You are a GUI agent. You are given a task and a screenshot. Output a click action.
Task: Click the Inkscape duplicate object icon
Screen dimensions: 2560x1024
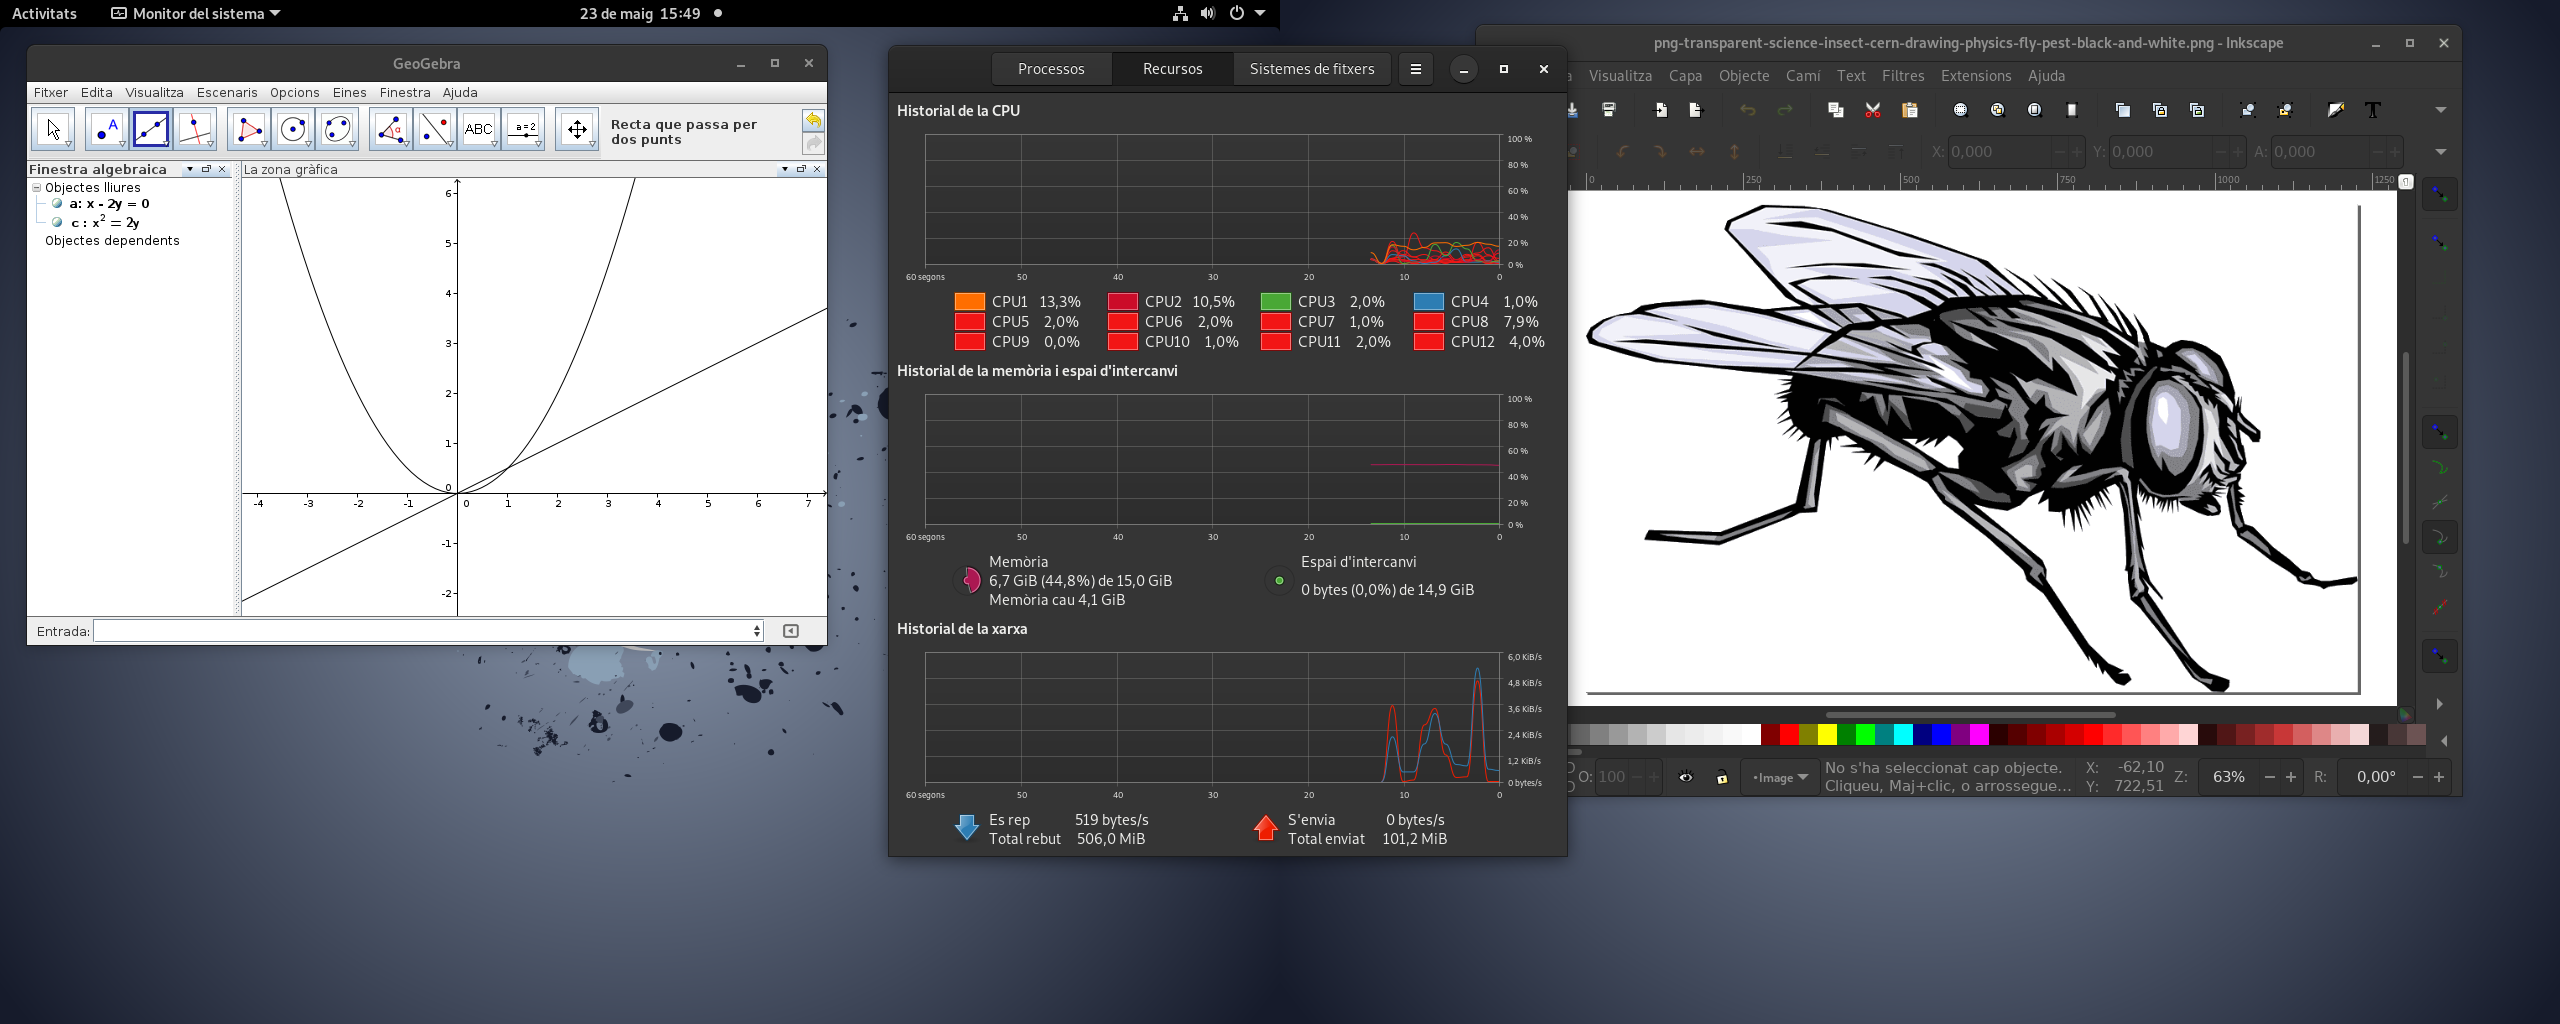(x=2123, y=110)
